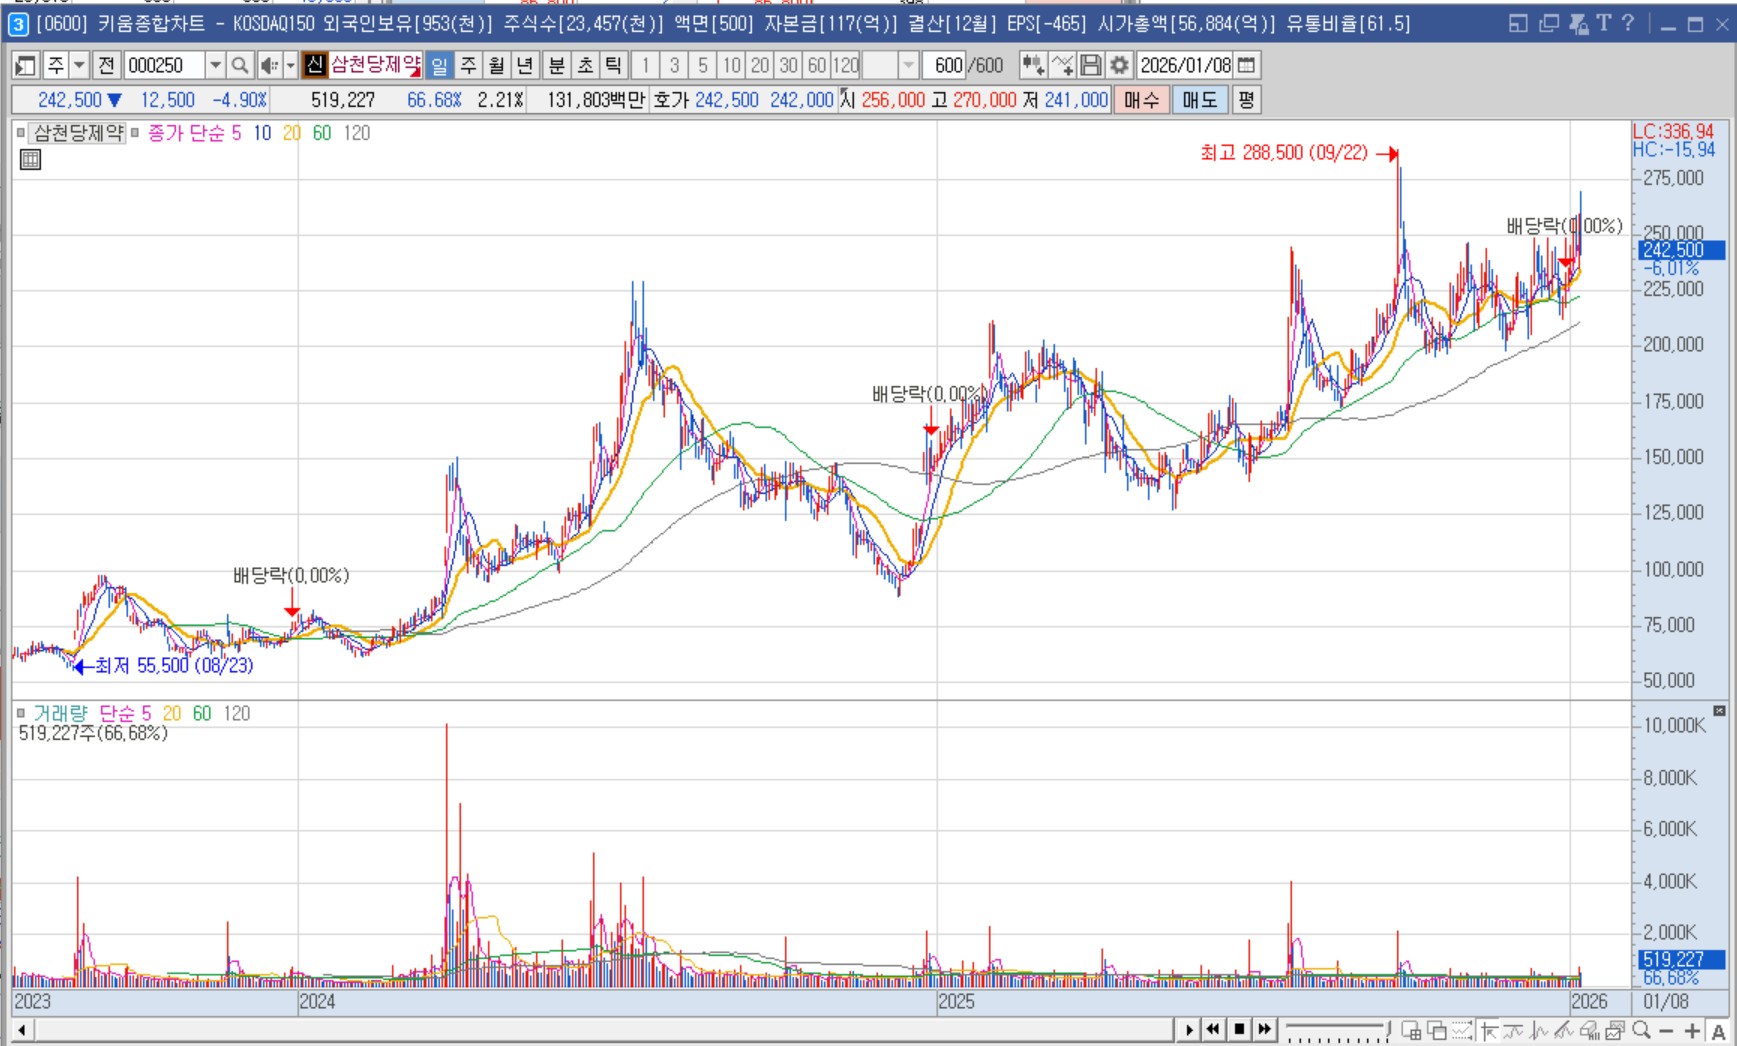Click the bottom toolbar magnifier zoom icon
Image resolution: width=1737 pixels, height=1046 pixels.
click(1641, 1030)
